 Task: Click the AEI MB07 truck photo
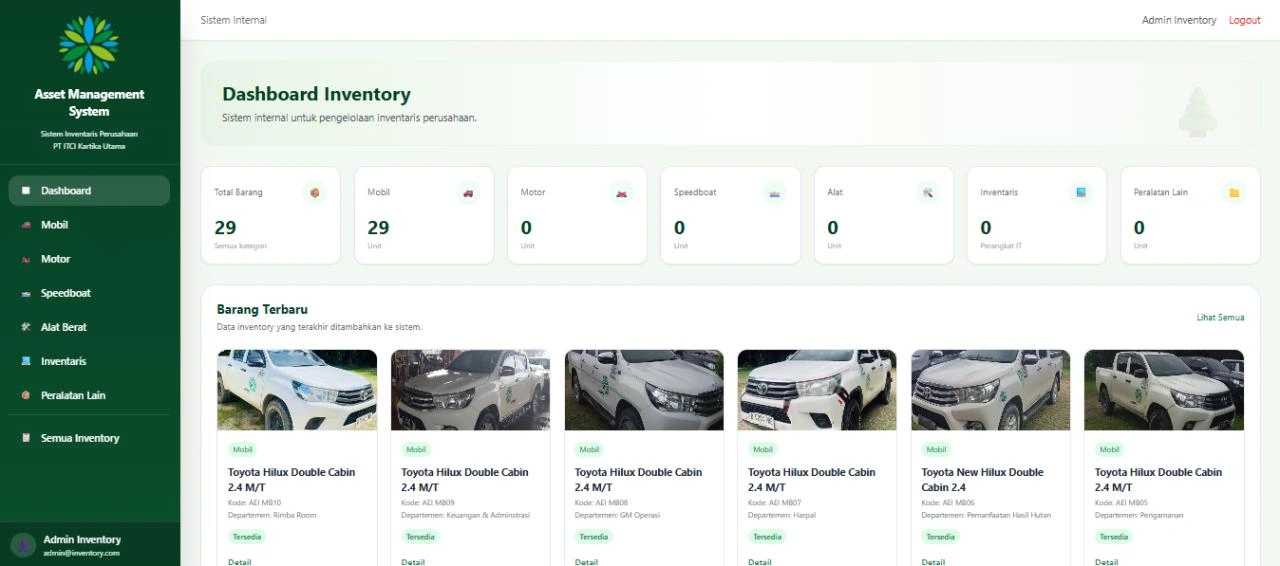coord(817,390)
